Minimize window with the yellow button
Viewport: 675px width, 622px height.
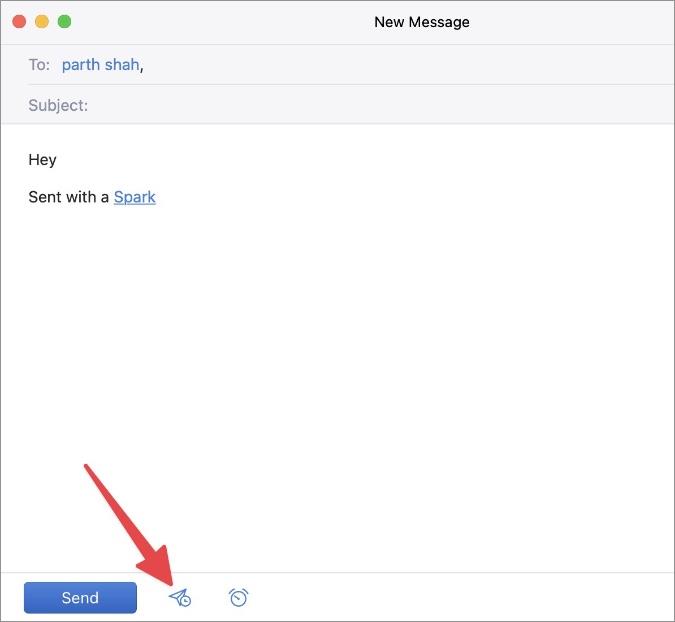42,22
